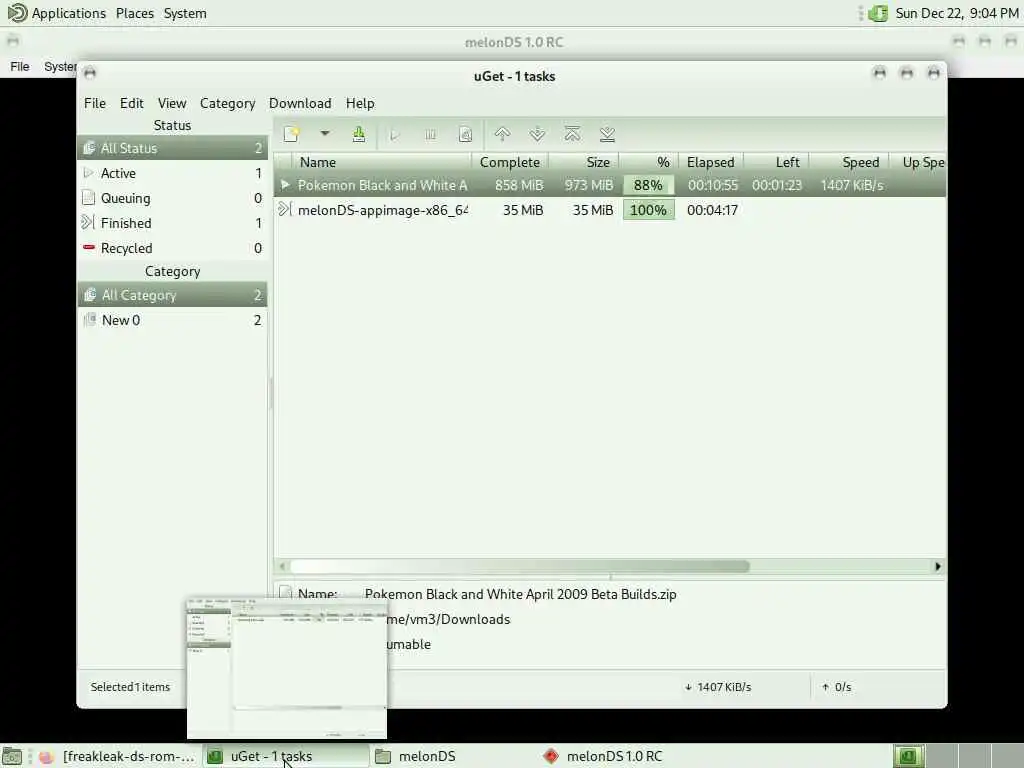This screenshot has height=768, width=1024.
Task: Open the new download dropdown arrow
Action: pyautogui.click(x=325, y=134)
